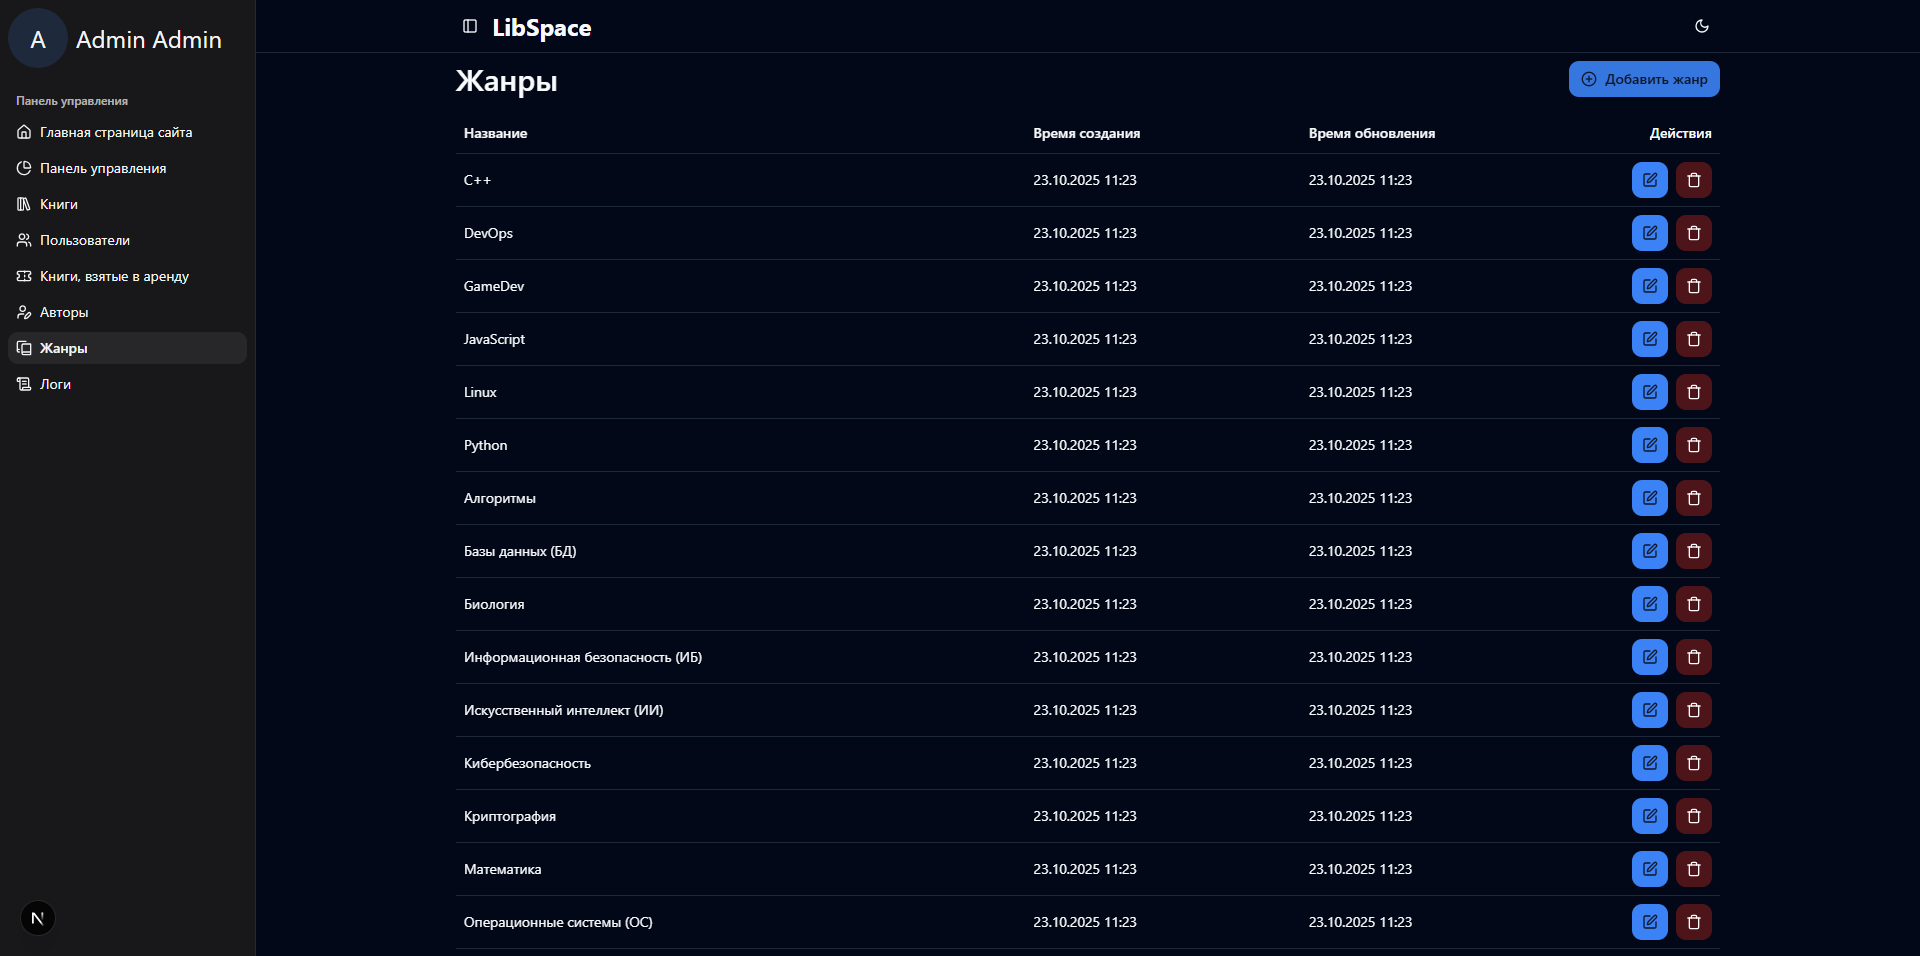Go to Пользователи in sidebar
1920x956 pixels.
(x=84, y=240)
